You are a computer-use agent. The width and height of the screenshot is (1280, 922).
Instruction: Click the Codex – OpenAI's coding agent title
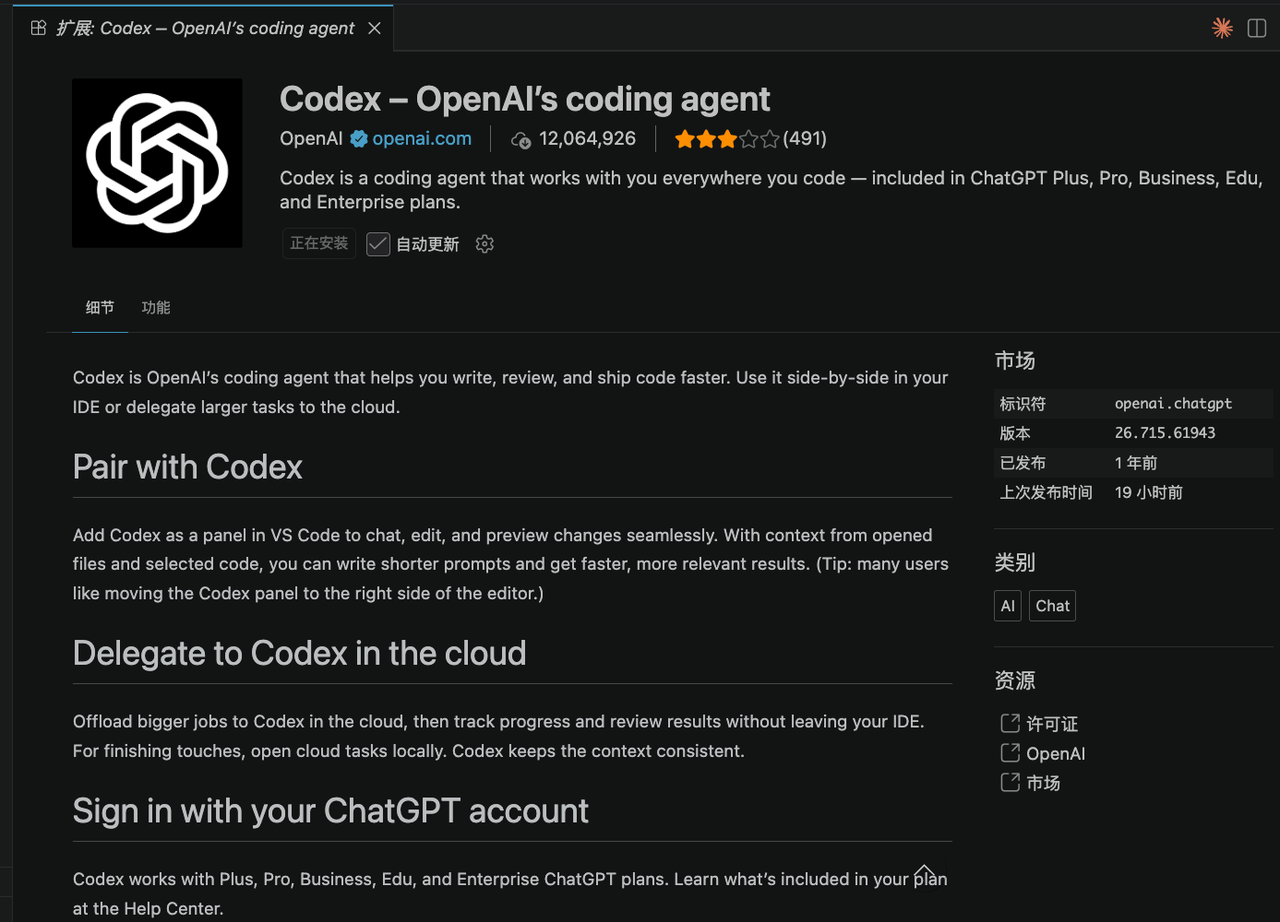525,99
